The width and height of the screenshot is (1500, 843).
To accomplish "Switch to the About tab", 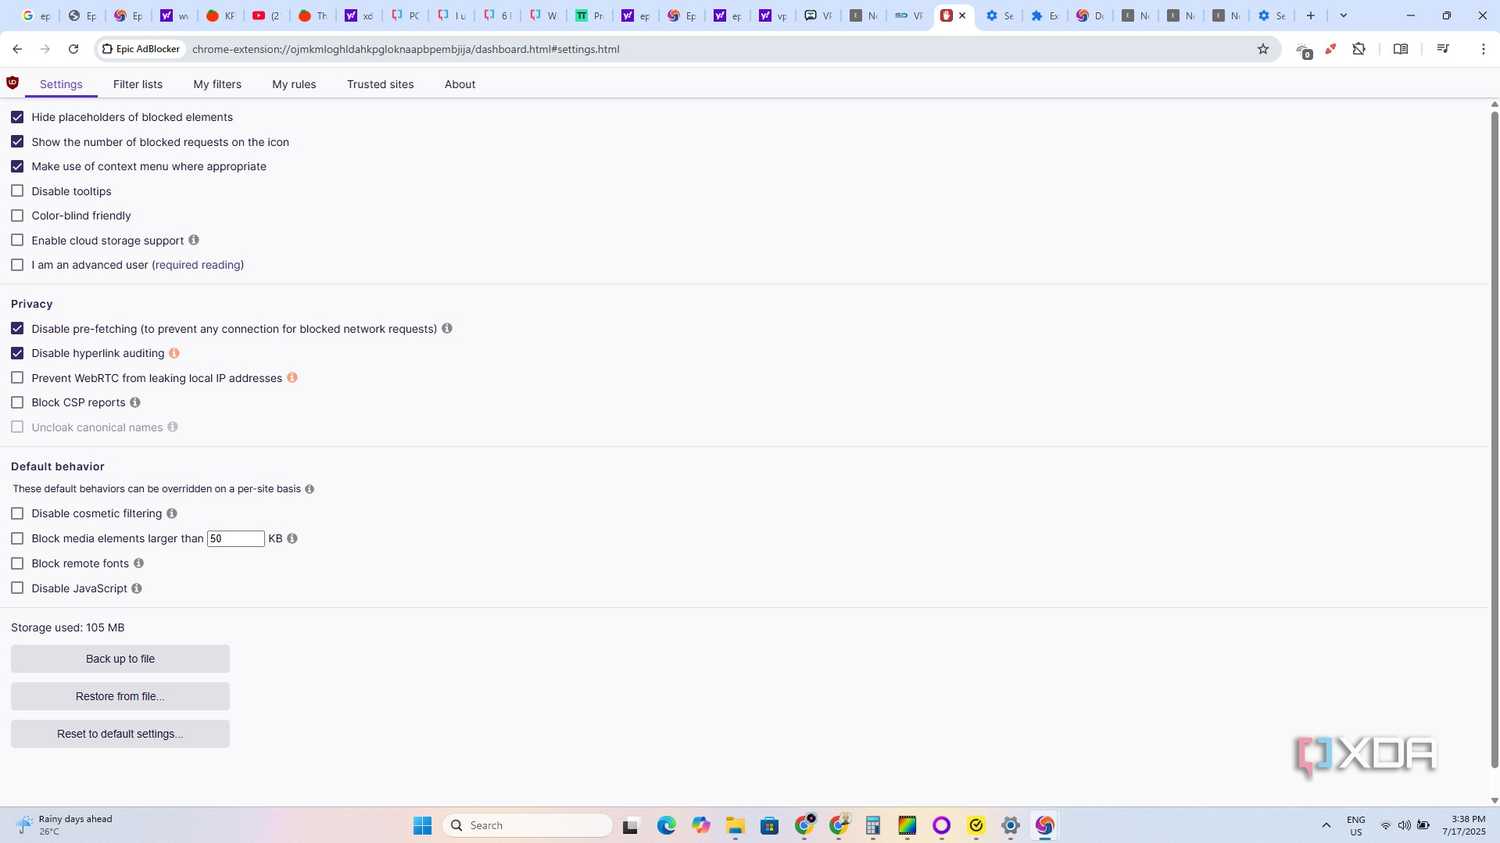I will (x=460, y=84).
